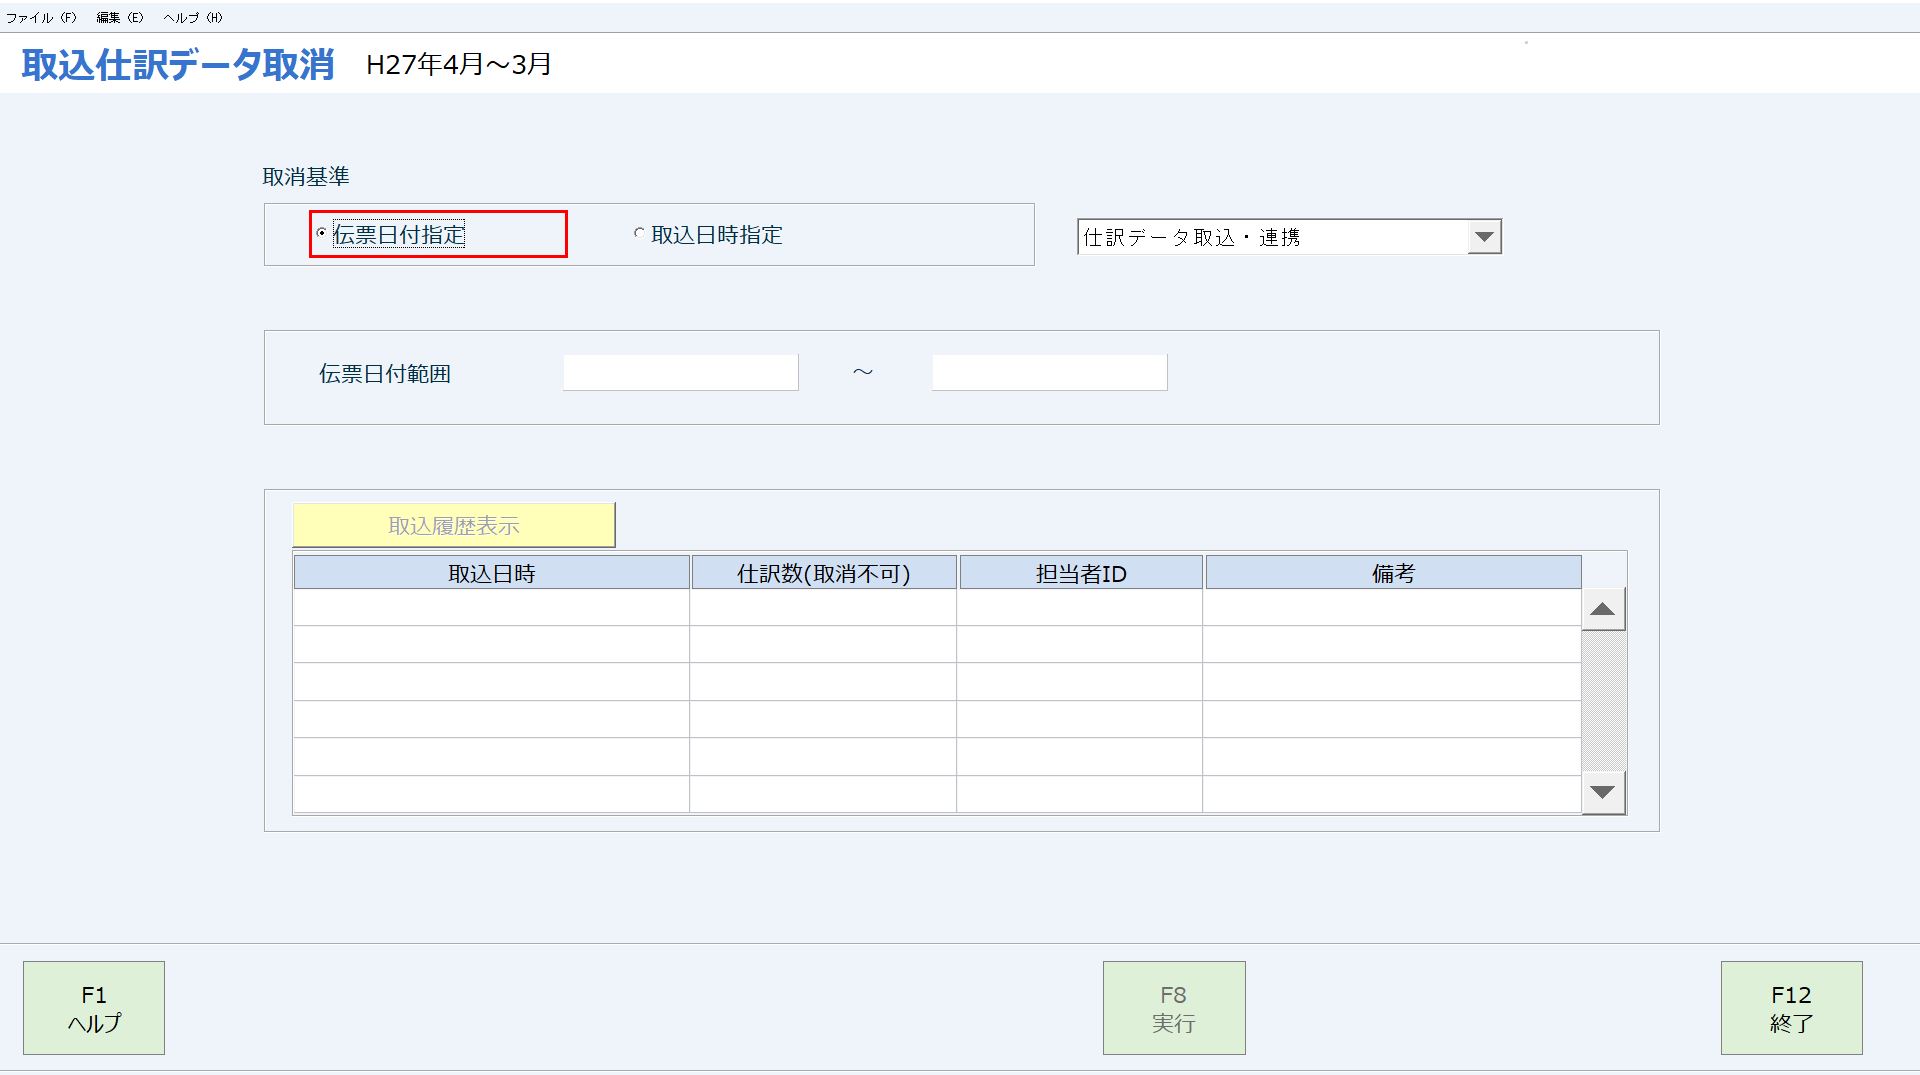Select the 伝票日付指定 radio button
The height and width of the screenshot is (1075, 1920).
319,234
